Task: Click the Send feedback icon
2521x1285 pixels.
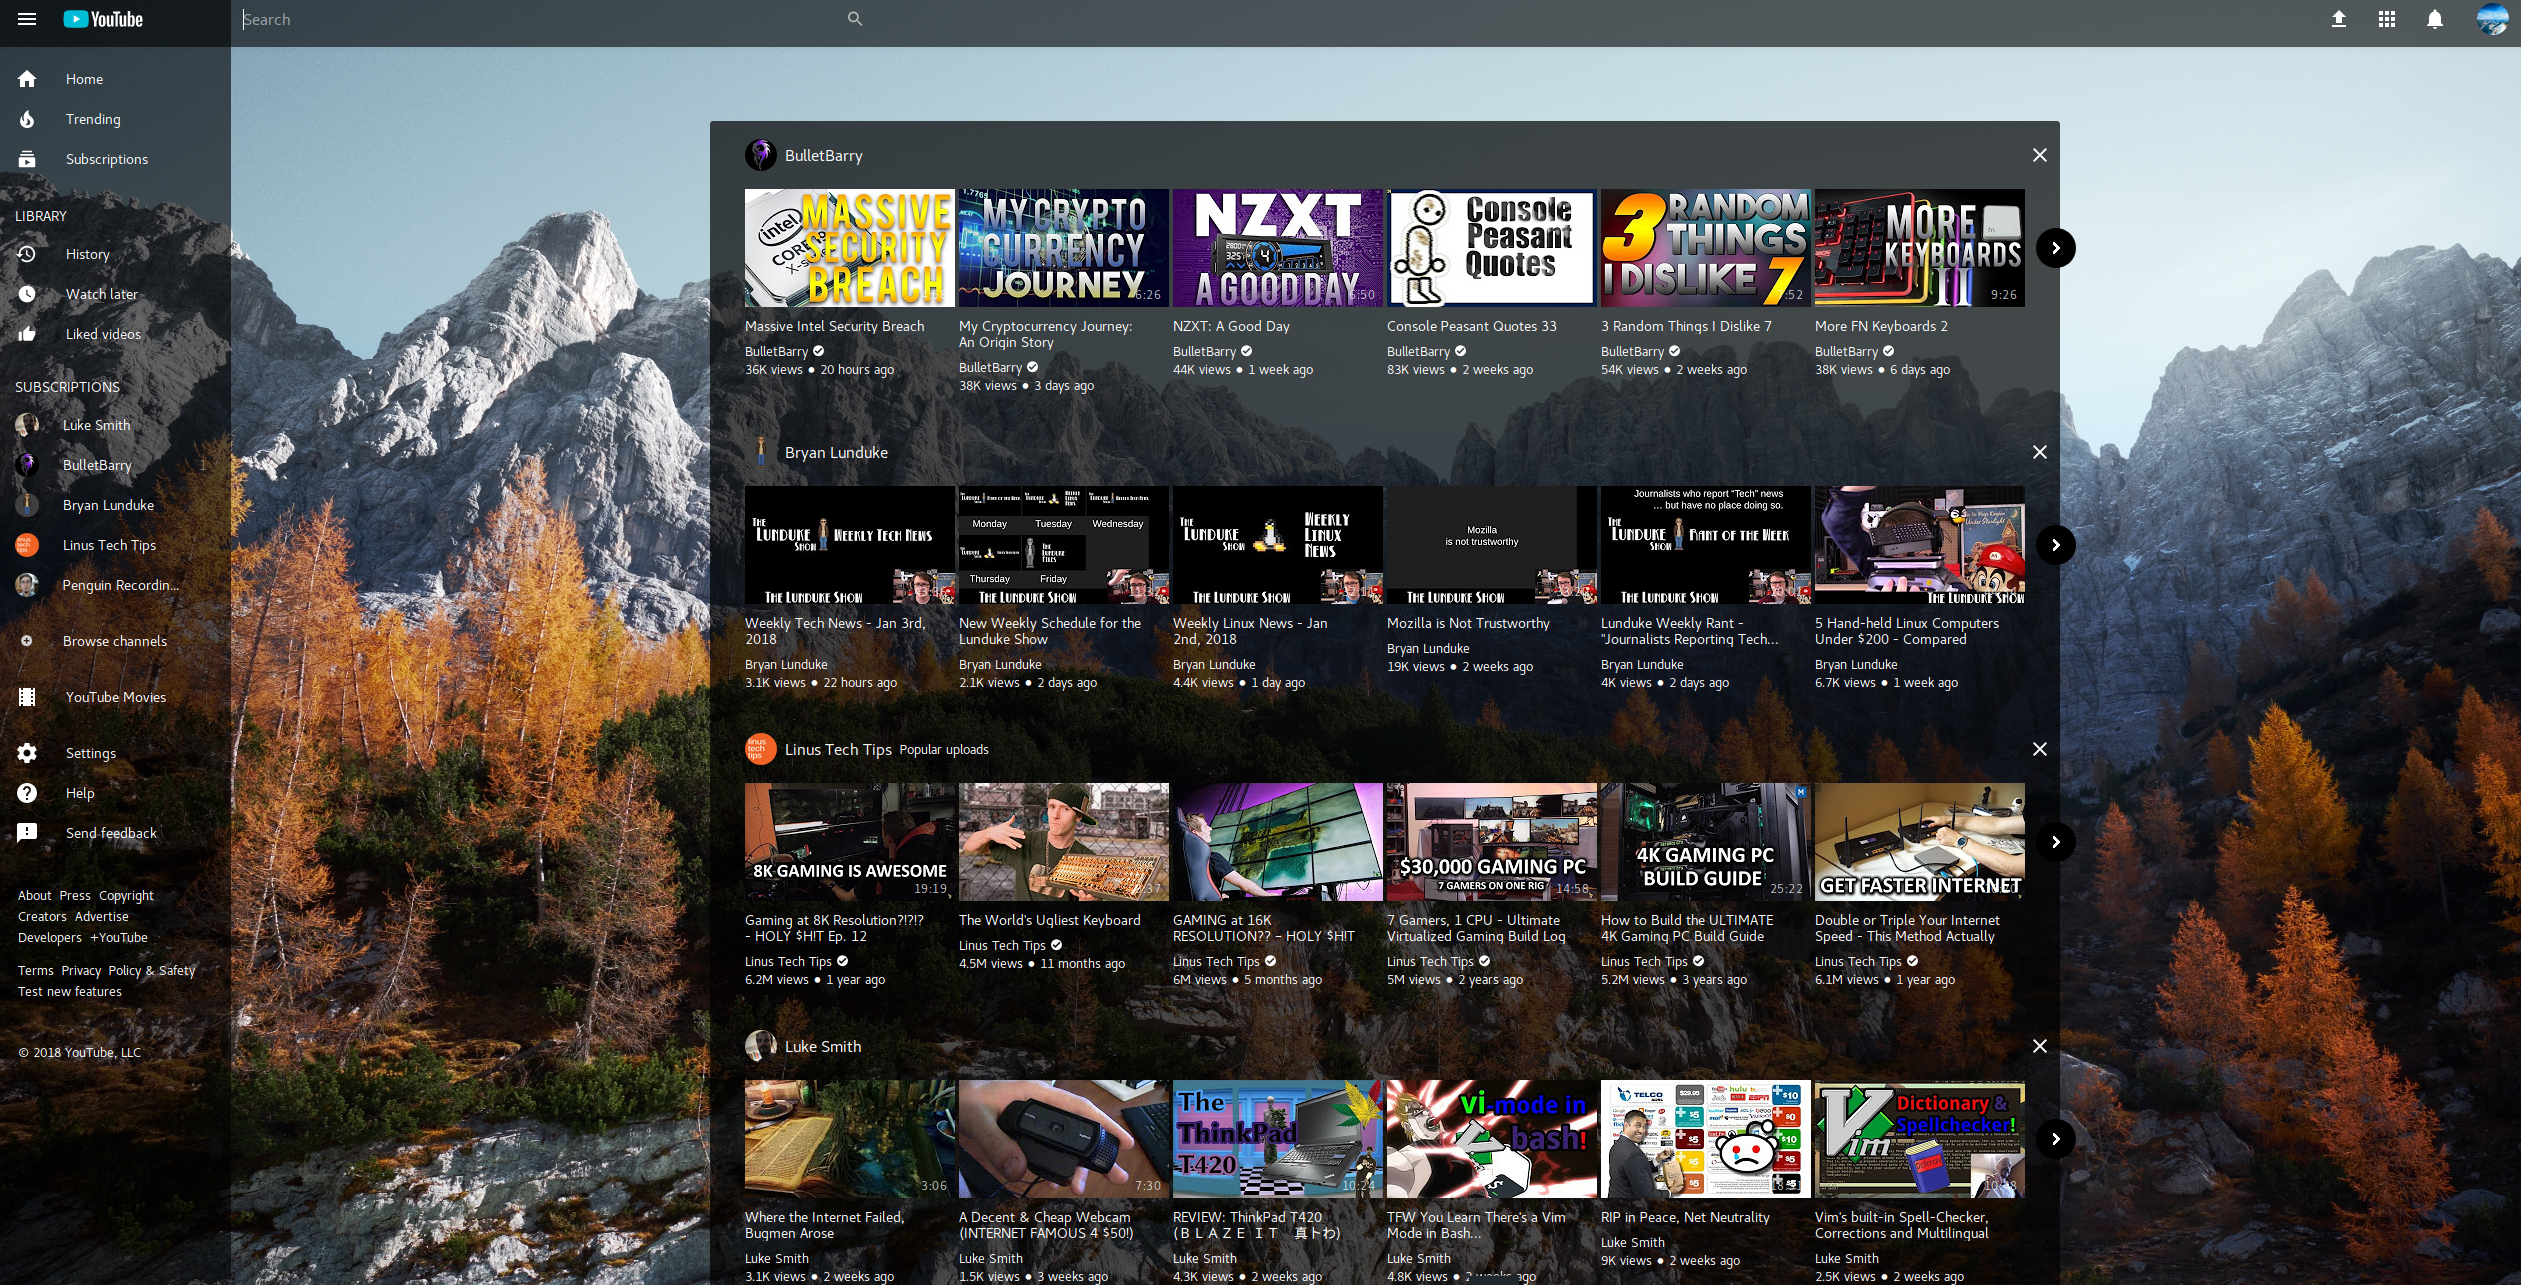Action: coord(27,833)
